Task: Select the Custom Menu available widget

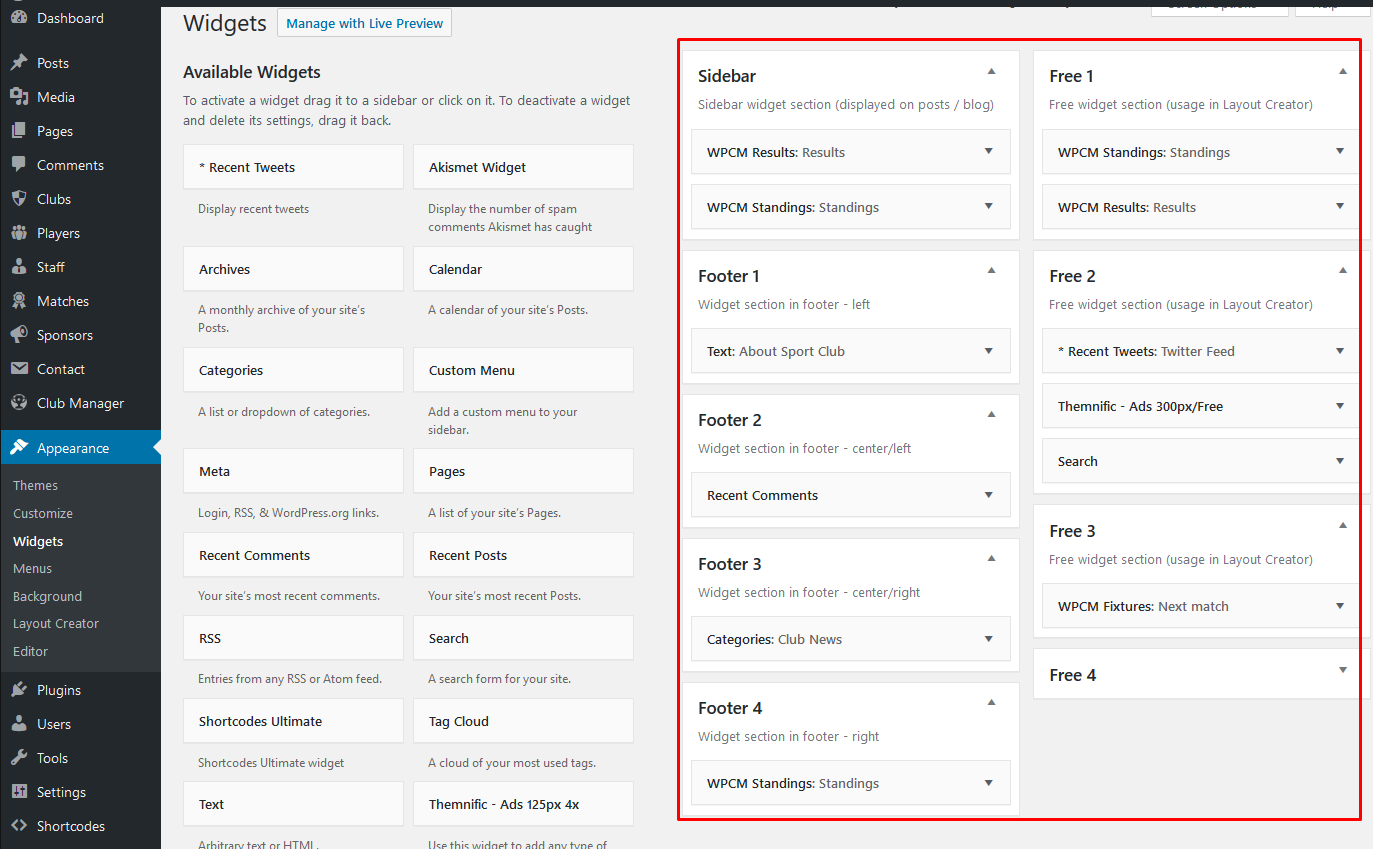Action: (x=523, y=370)
